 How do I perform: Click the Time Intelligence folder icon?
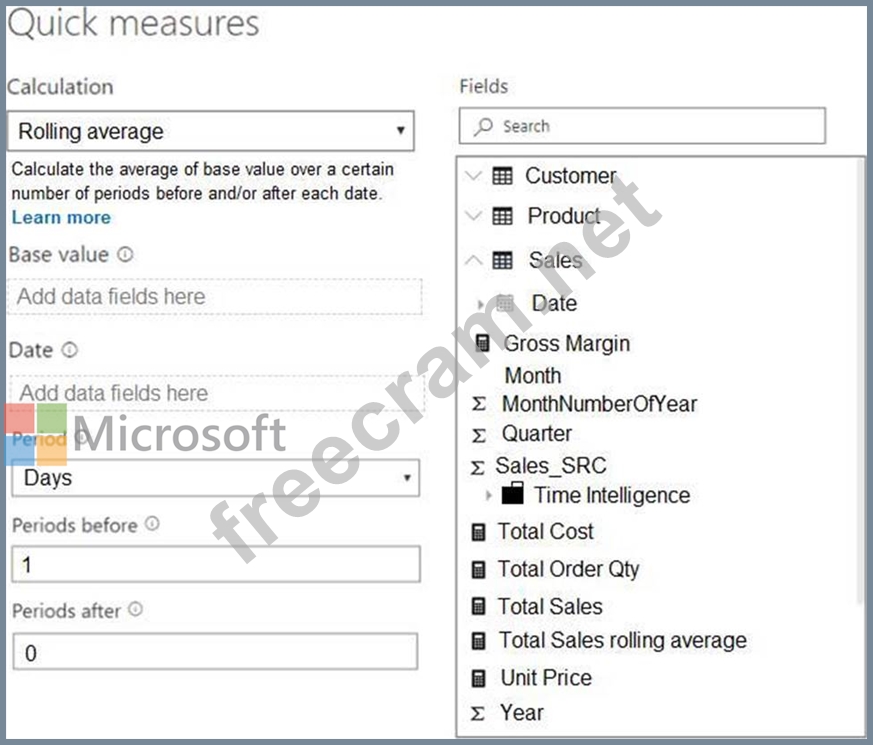513,494
